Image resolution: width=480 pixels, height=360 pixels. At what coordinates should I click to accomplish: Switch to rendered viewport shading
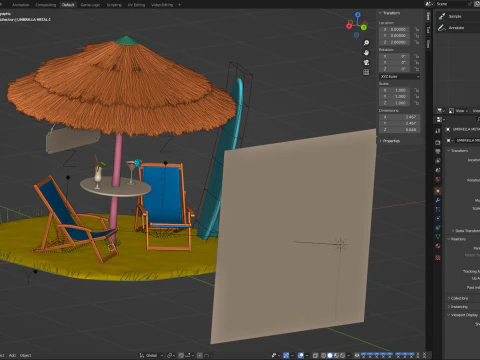(342, 355)
